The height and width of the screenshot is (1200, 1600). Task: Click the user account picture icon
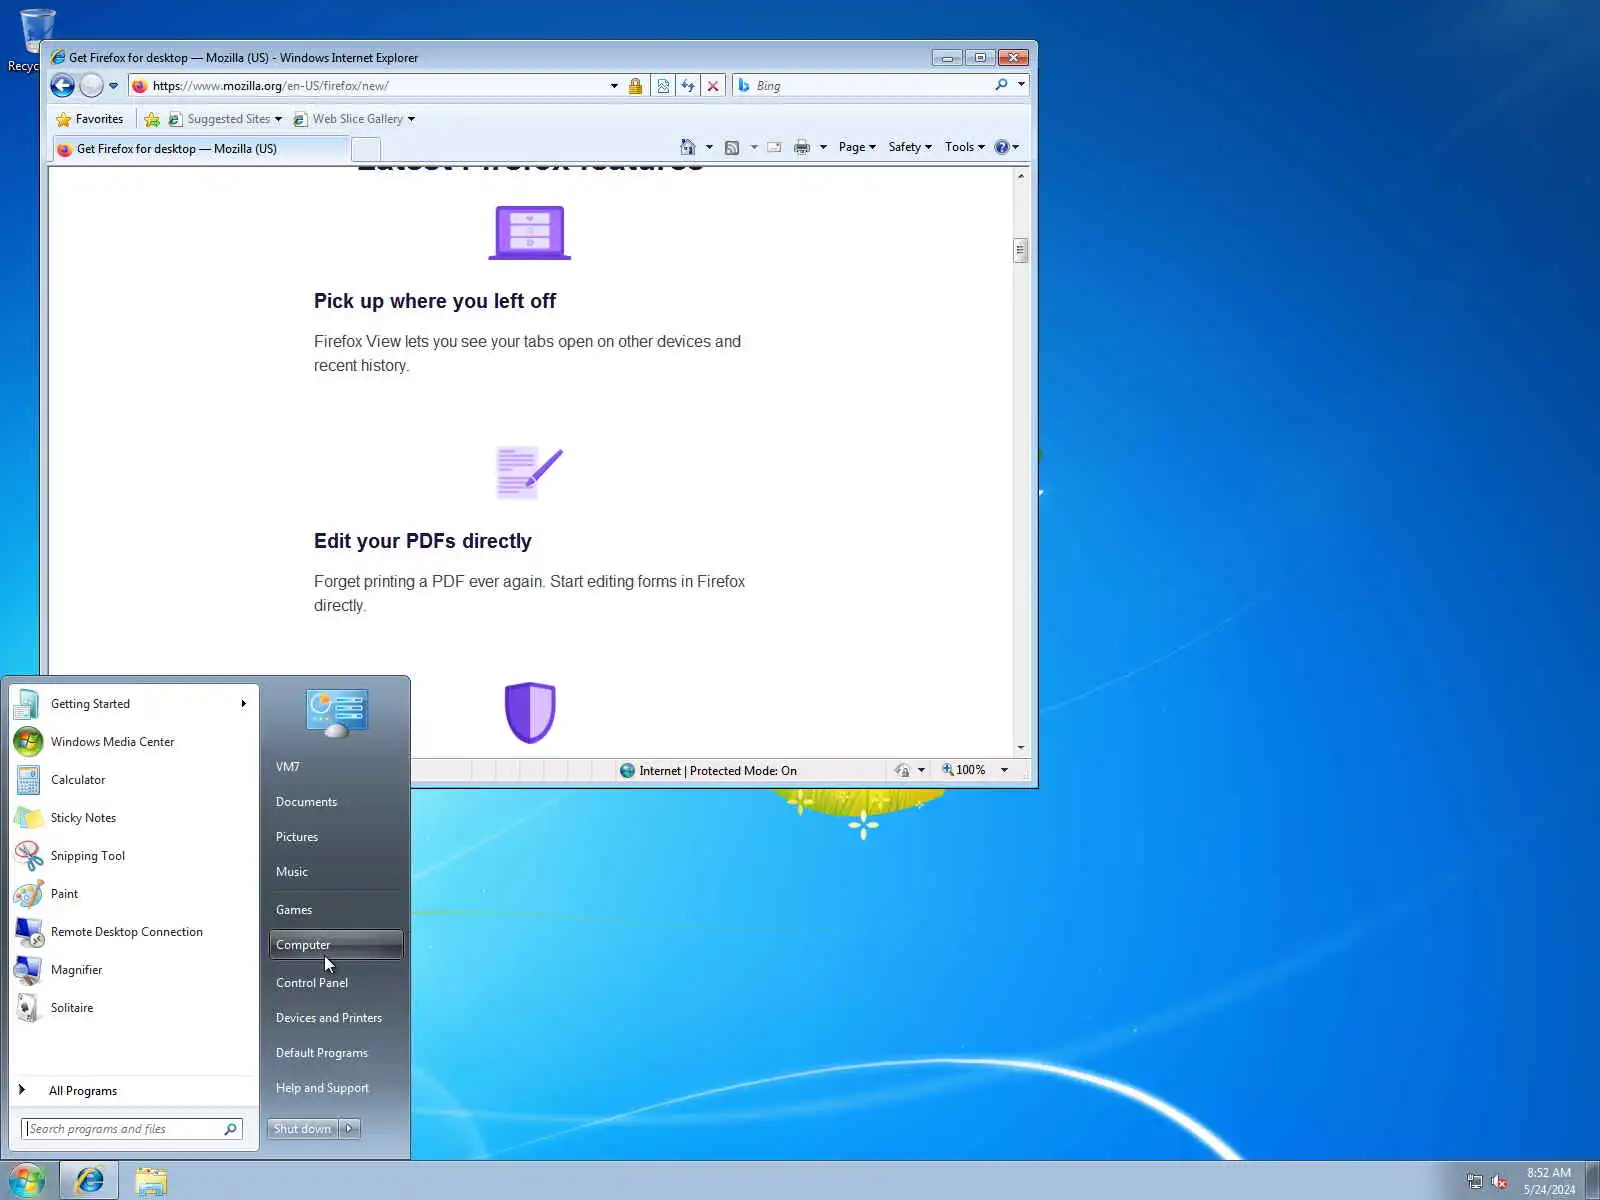point(337,713)
